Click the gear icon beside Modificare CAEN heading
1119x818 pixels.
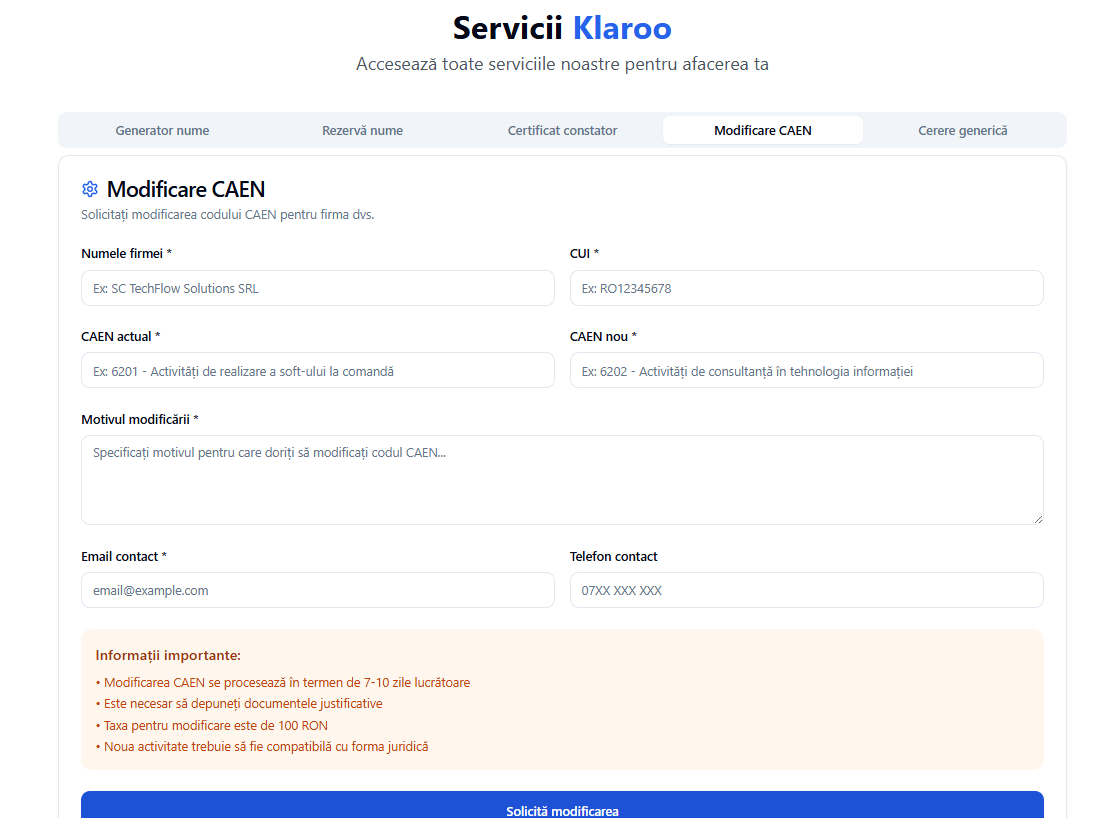(x=90, y=189)
